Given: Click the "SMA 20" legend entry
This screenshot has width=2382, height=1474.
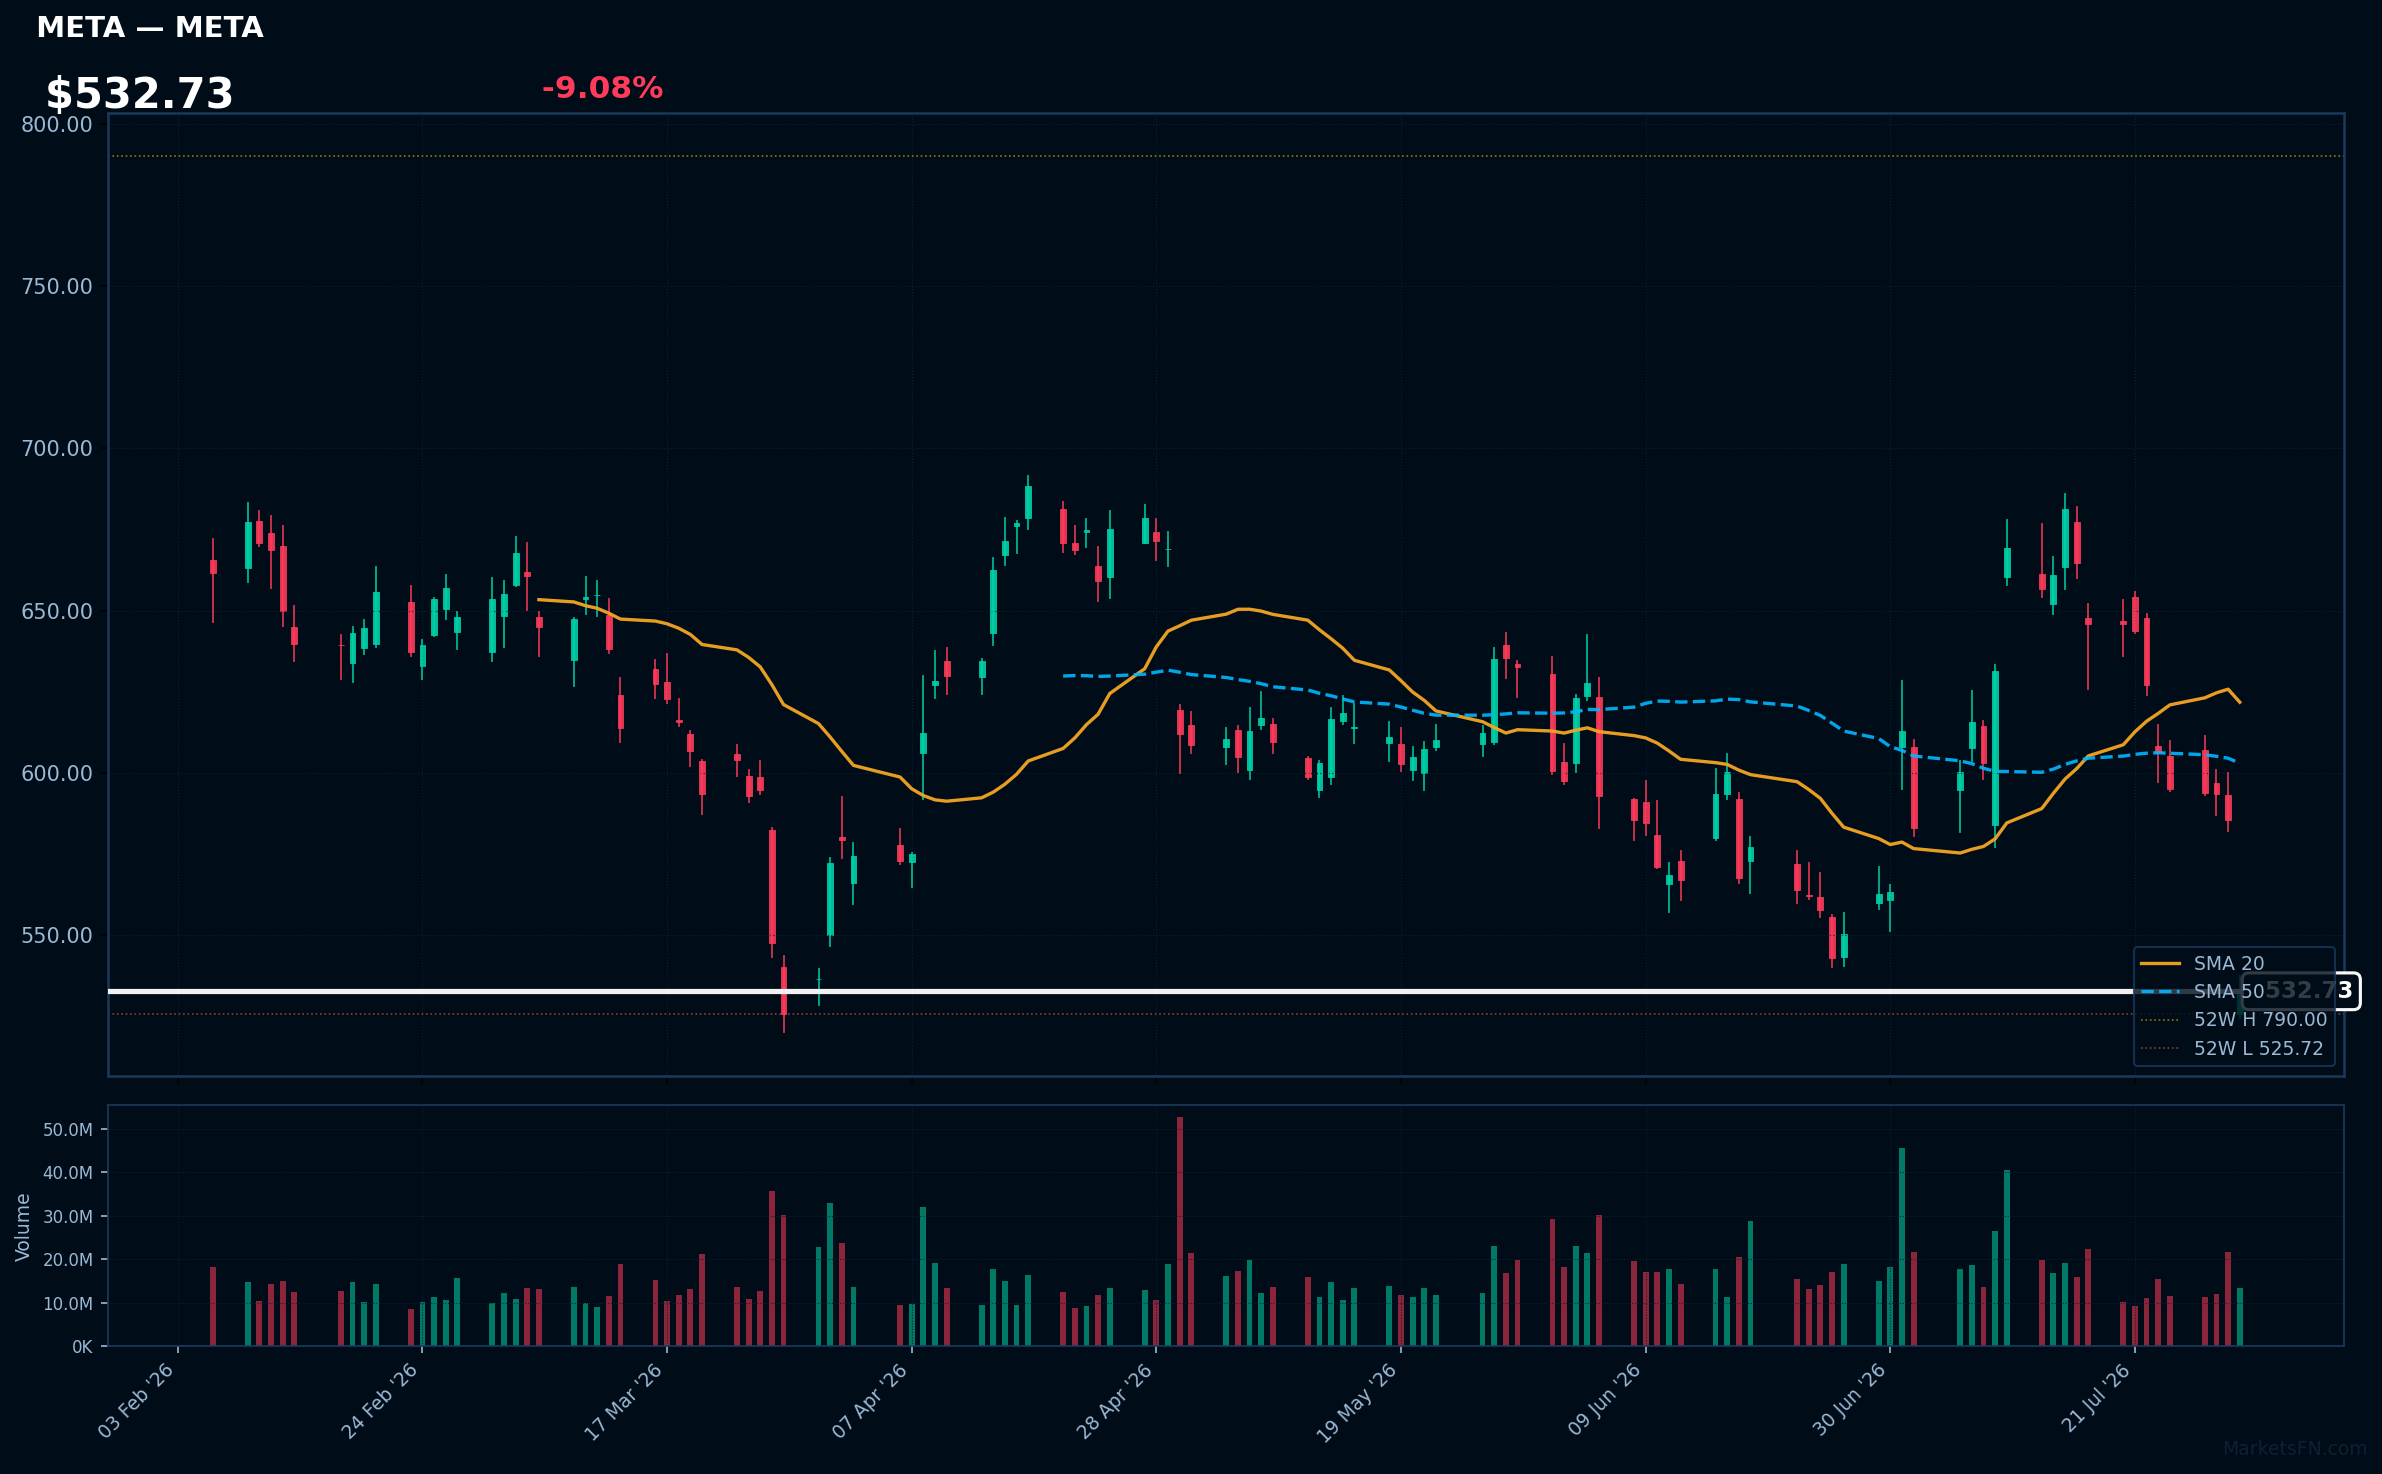Looking at the screenshot, I should click(x=2202, y=963).
